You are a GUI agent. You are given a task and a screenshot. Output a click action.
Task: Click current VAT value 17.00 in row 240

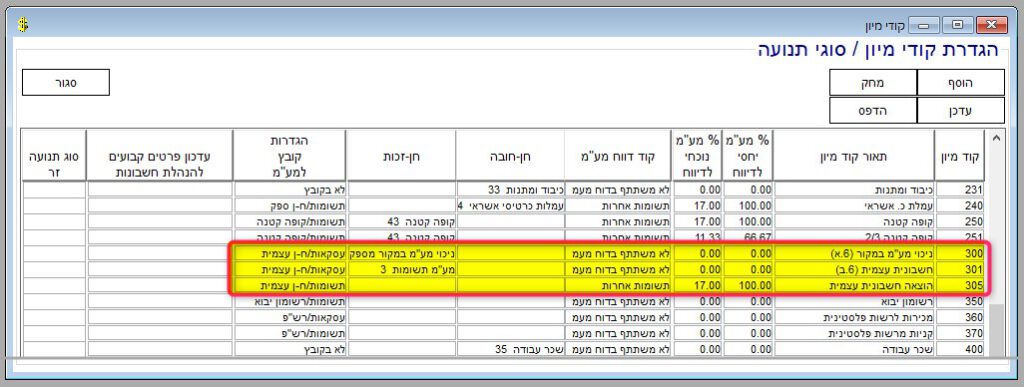click(x=697, y=206)
